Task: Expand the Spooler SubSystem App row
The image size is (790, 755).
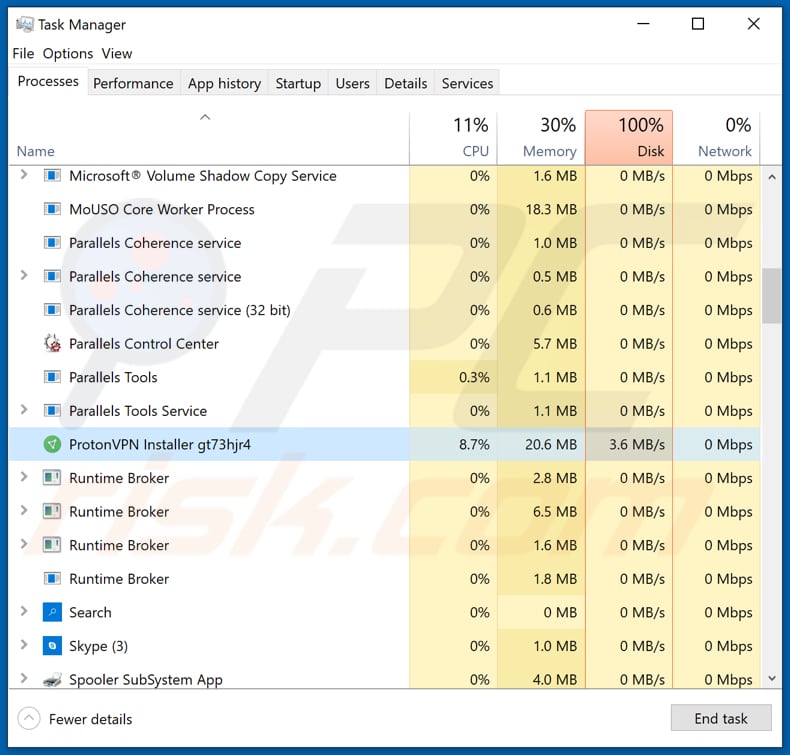Action: 23,678
